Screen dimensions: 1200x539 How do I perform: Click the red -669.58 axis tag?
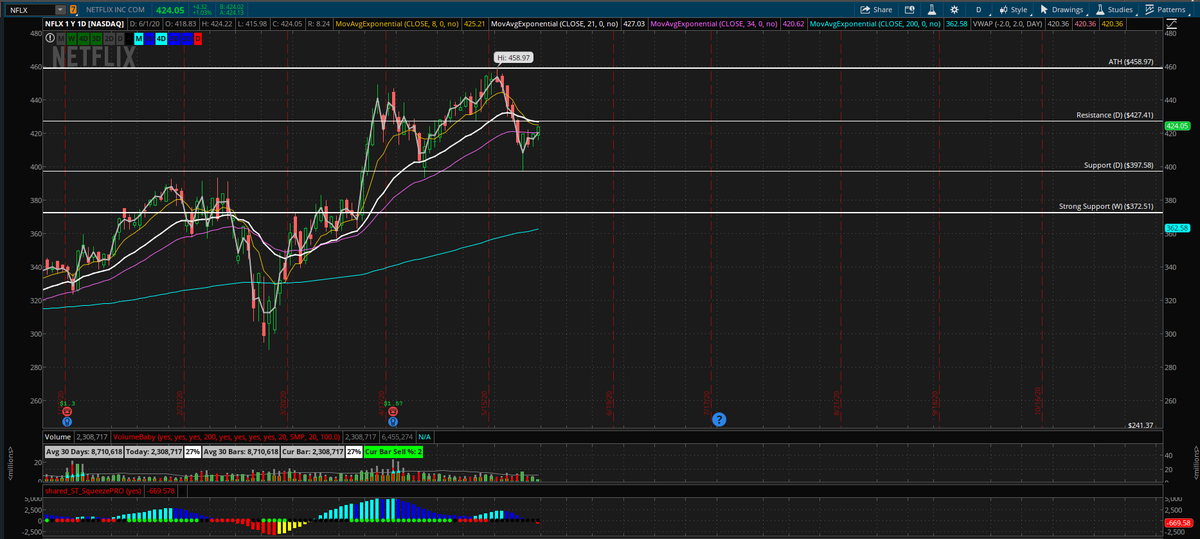coord(1179,522)
